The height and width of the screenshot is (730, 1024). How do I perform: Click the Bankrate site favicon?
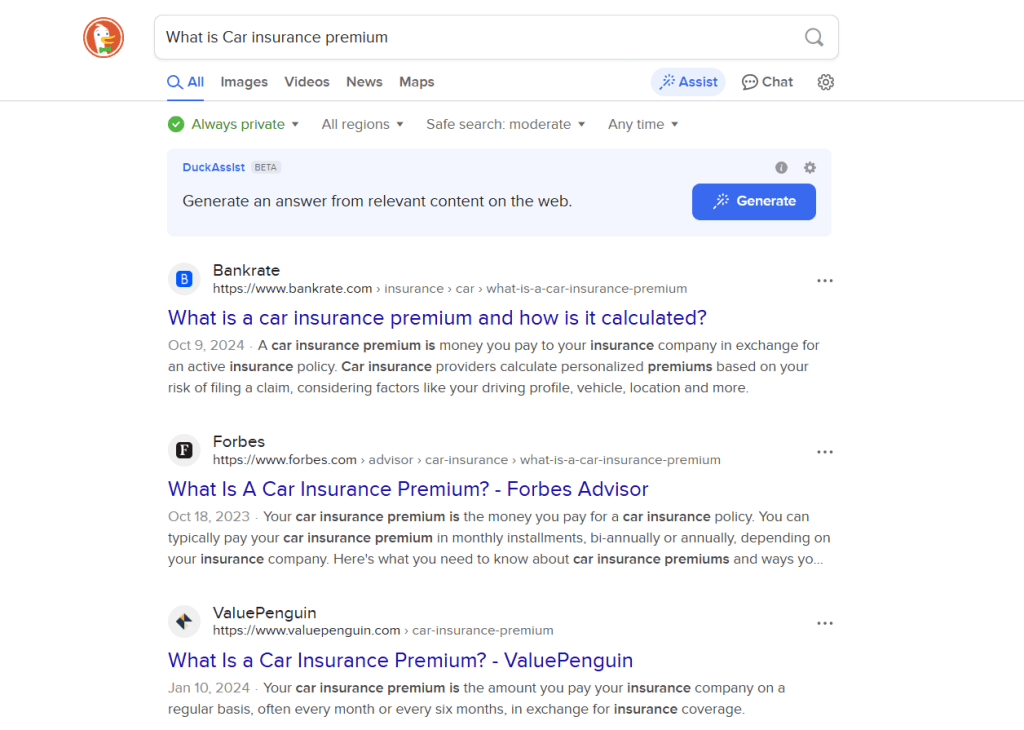184,279
